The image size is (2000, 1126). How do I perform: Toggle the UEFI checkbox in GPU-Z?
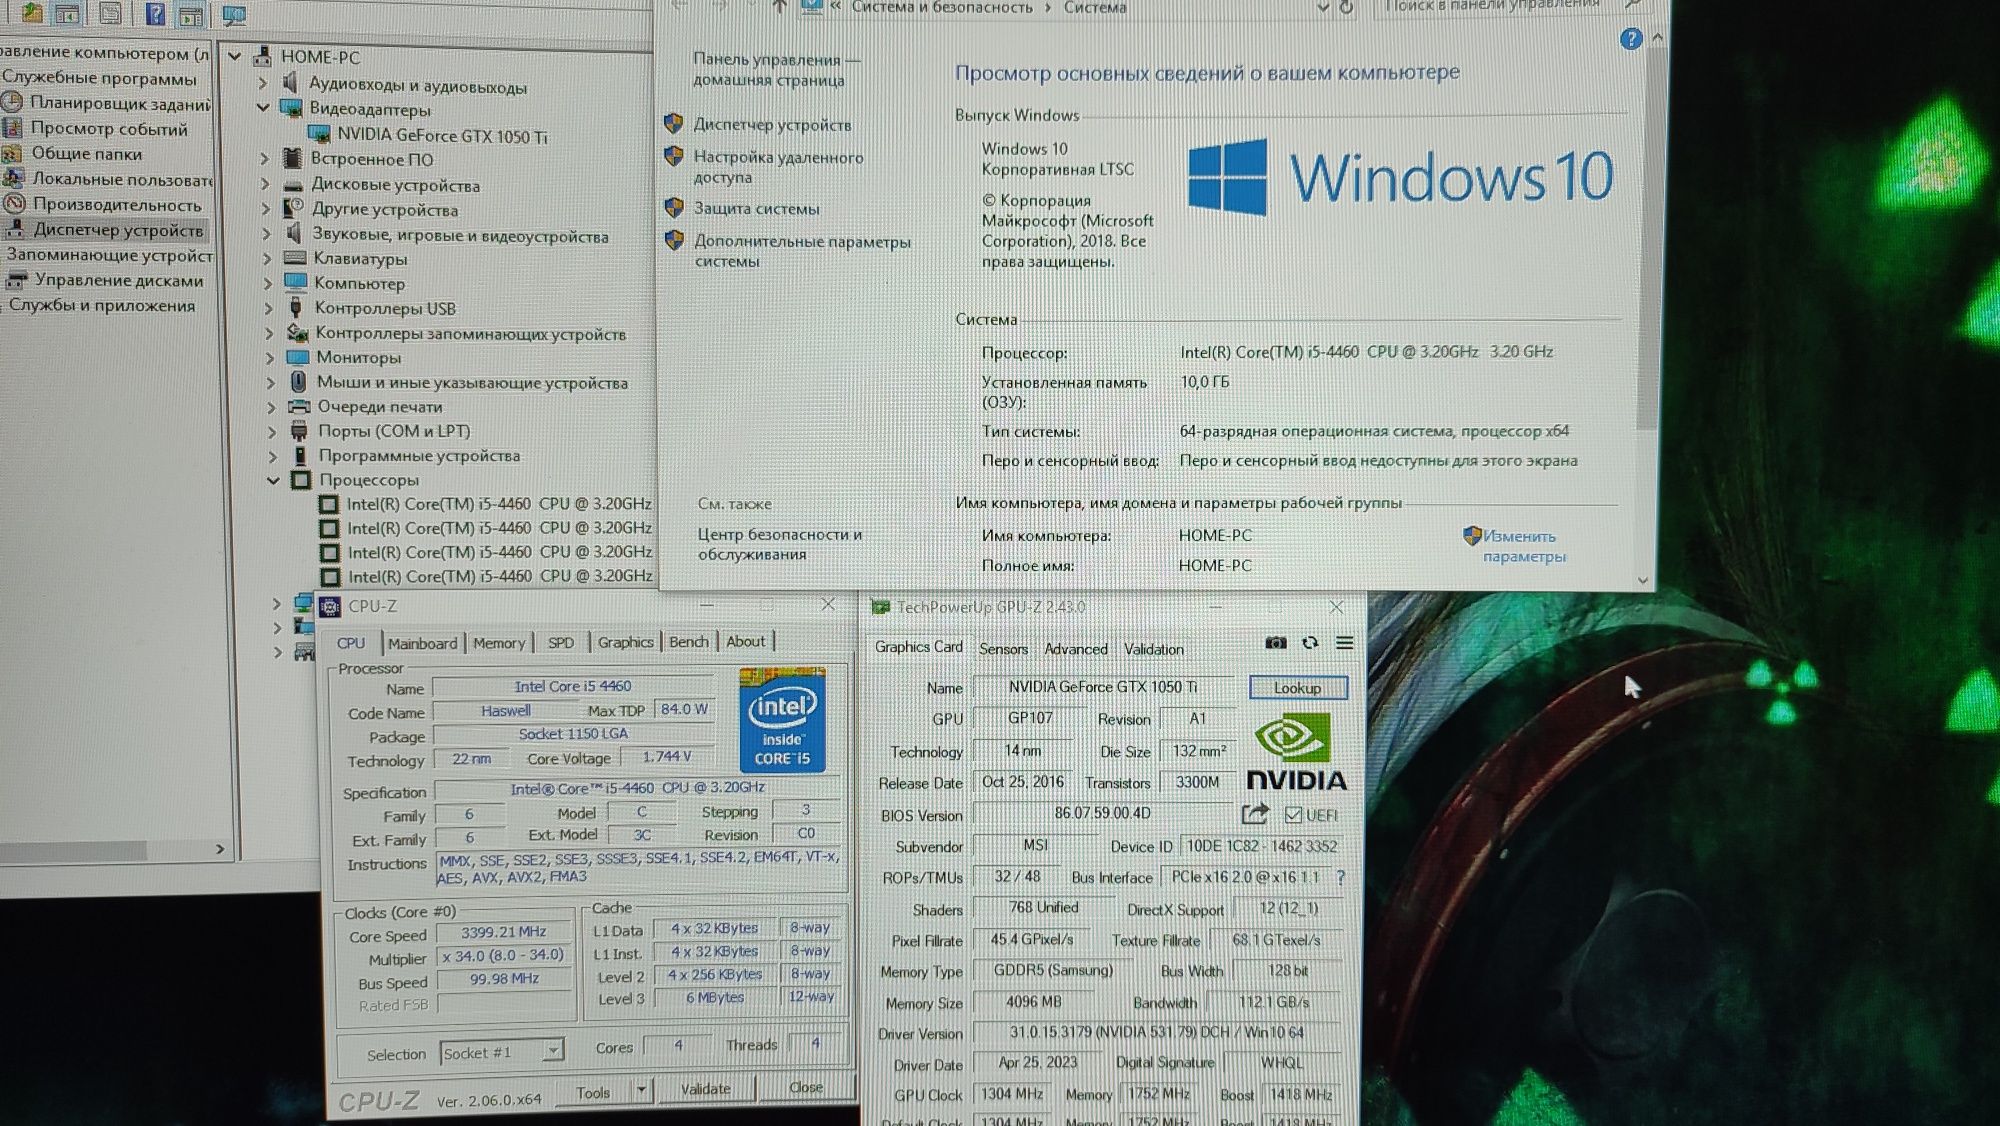1293,815
